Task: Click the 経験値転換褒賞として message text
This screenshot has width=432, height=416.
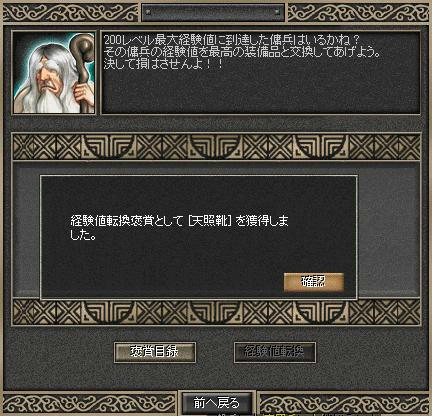Action: coord(126,221)
